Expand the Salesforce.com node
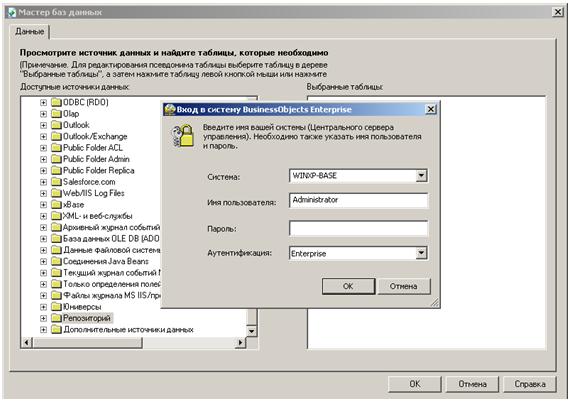The width and height of the screenshot is (571, 402). 43,182
